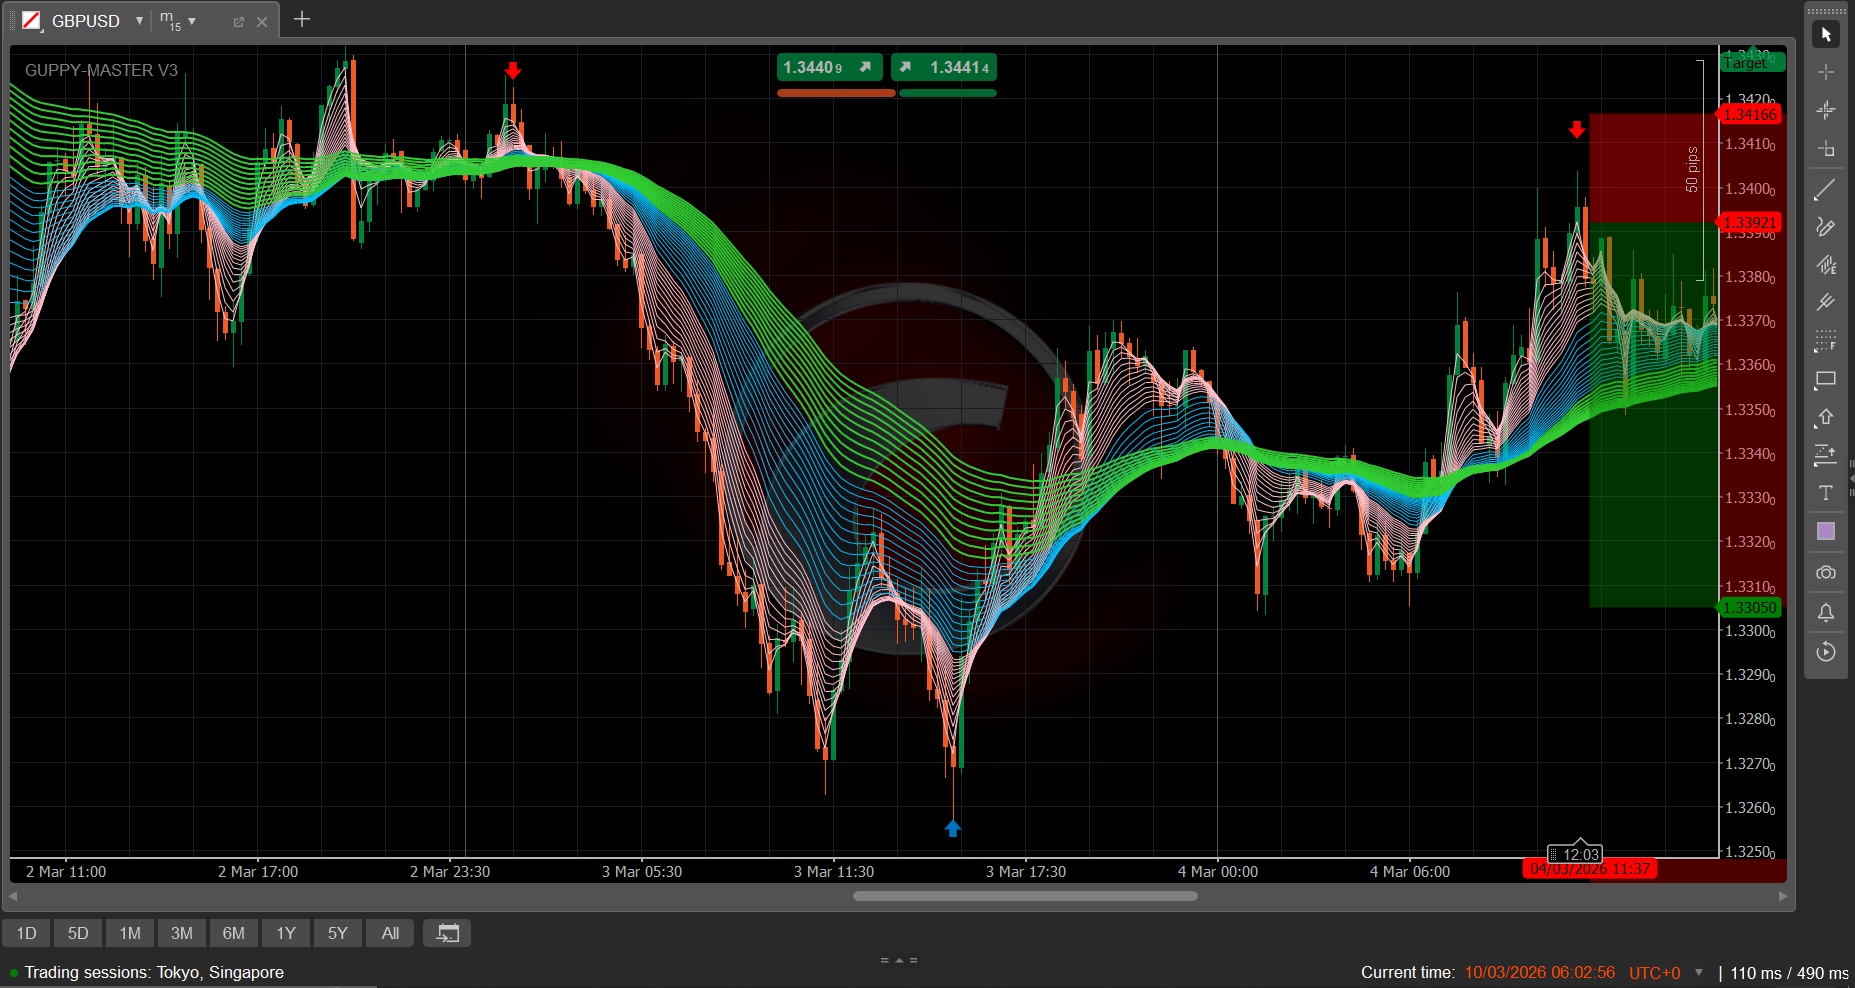Image resolution: width=1855 pixels, height=988 pixels.
Task: Open the m15 timeframe dropdown
Action: pos(192,21)
